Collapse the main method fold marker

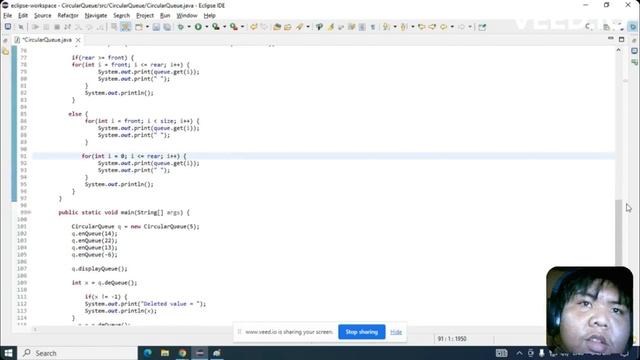(x=29, y=212)
